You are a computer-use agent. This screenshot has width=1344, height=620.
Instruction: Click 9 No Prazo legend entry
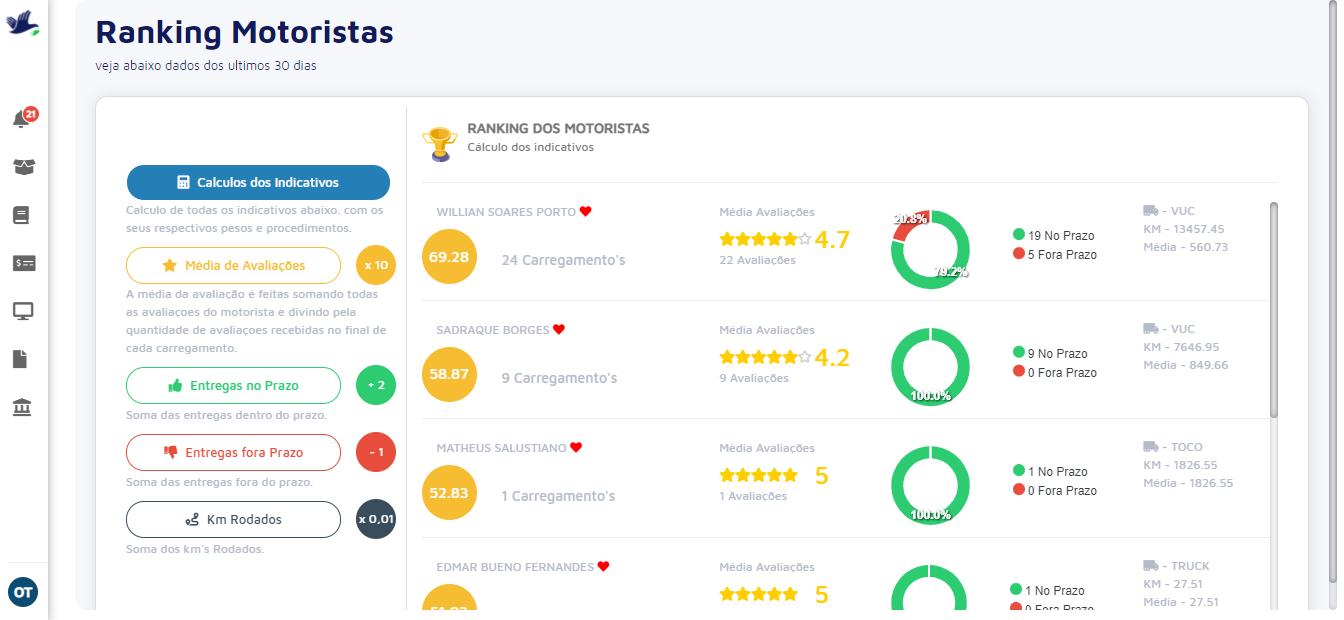pos(1050,353)
